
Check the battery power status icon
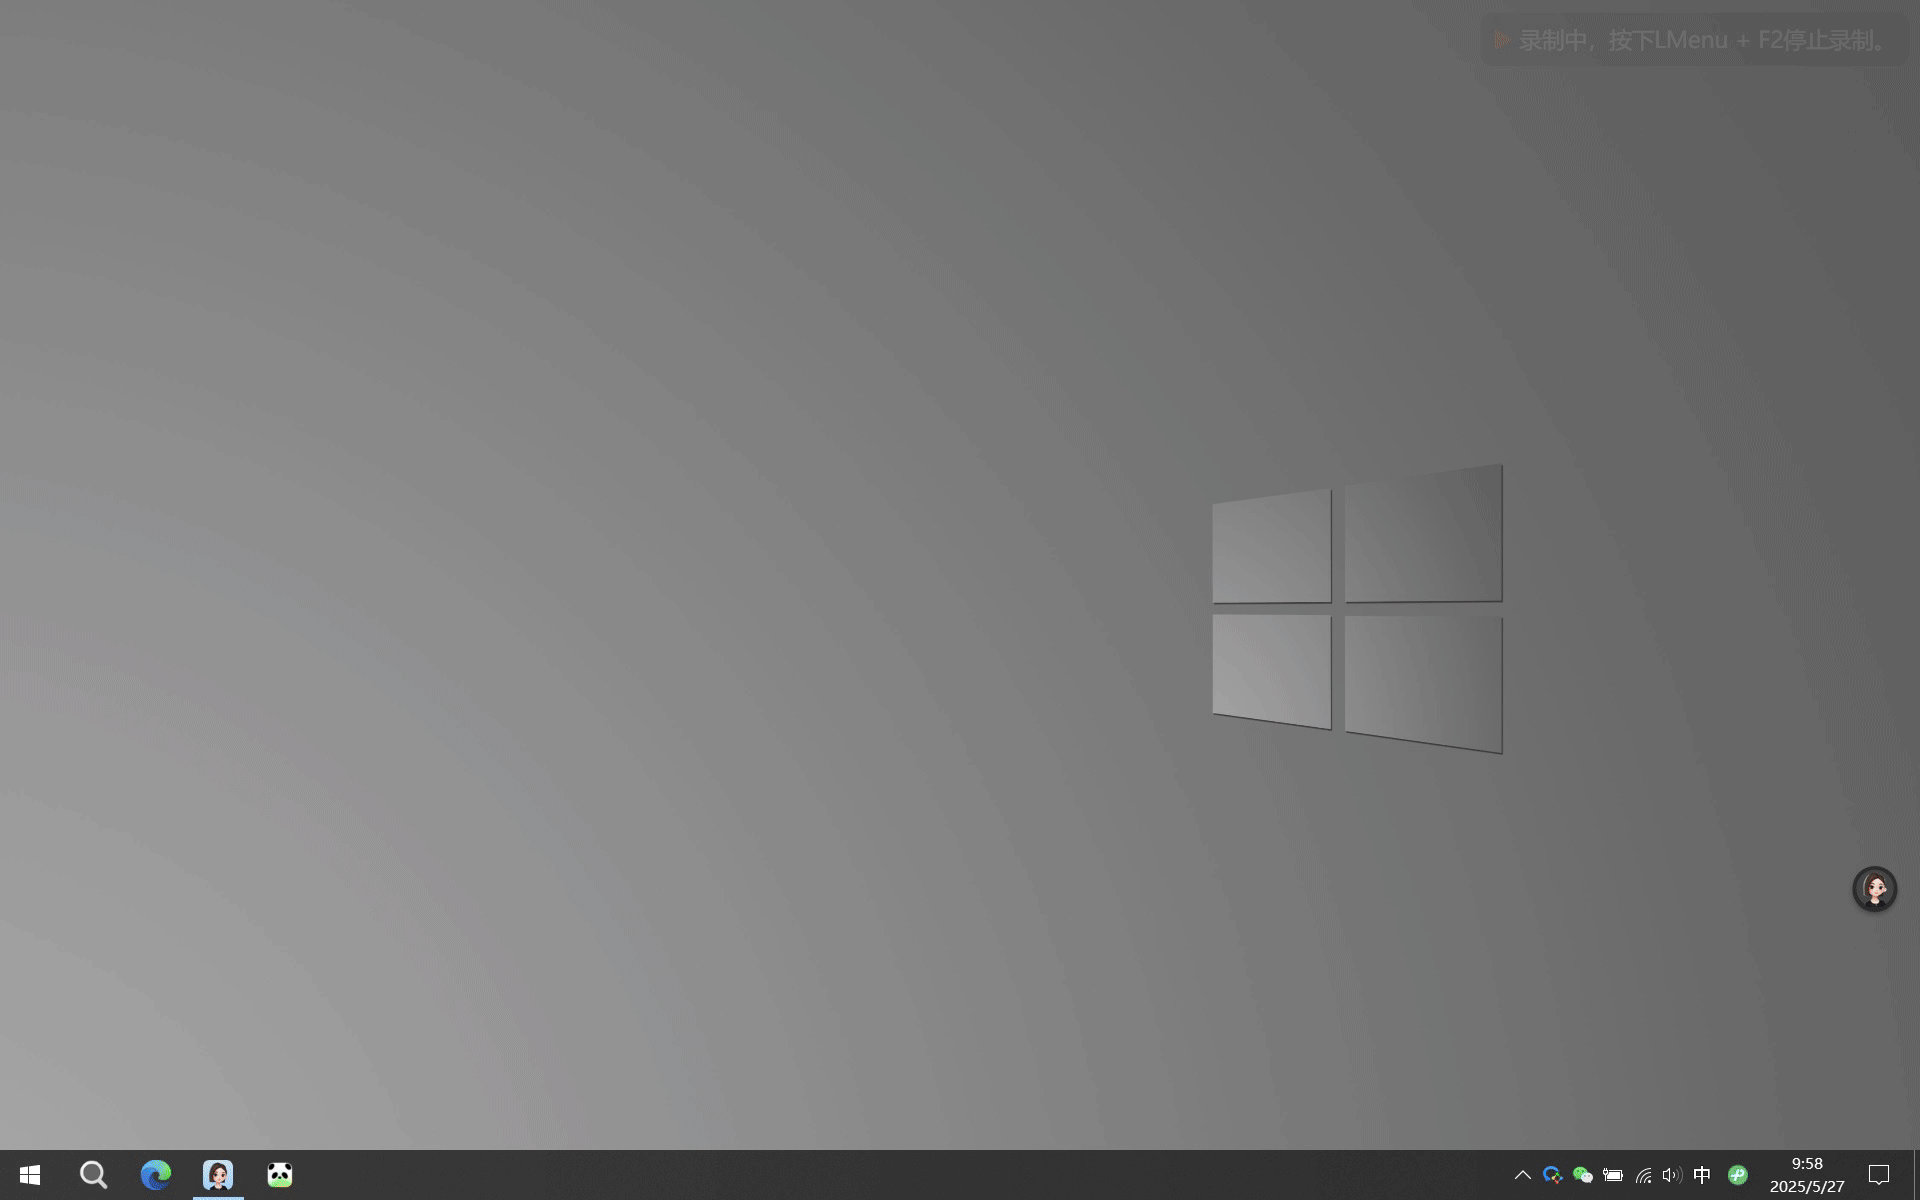click(x=1613, y=1175)
